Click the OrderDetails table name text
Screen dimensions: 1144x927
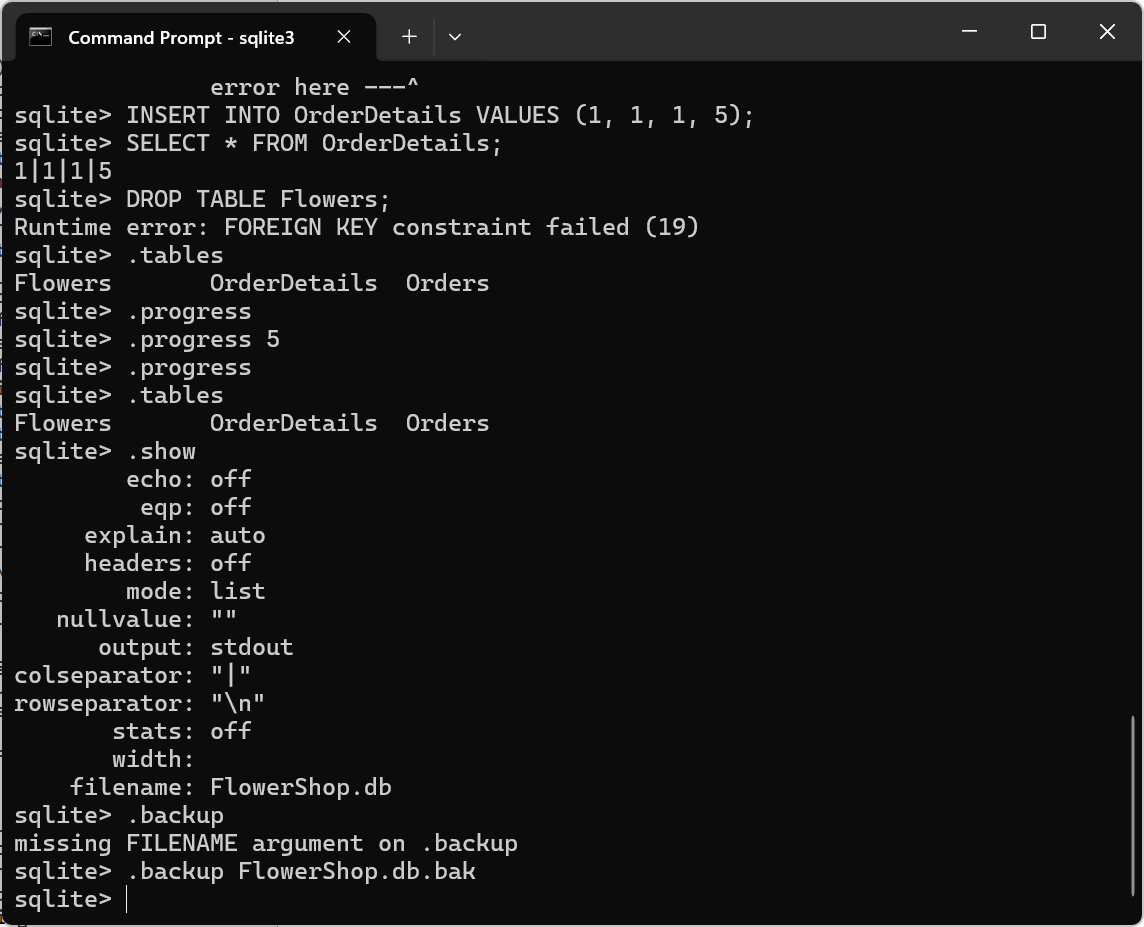click(293, 283)
